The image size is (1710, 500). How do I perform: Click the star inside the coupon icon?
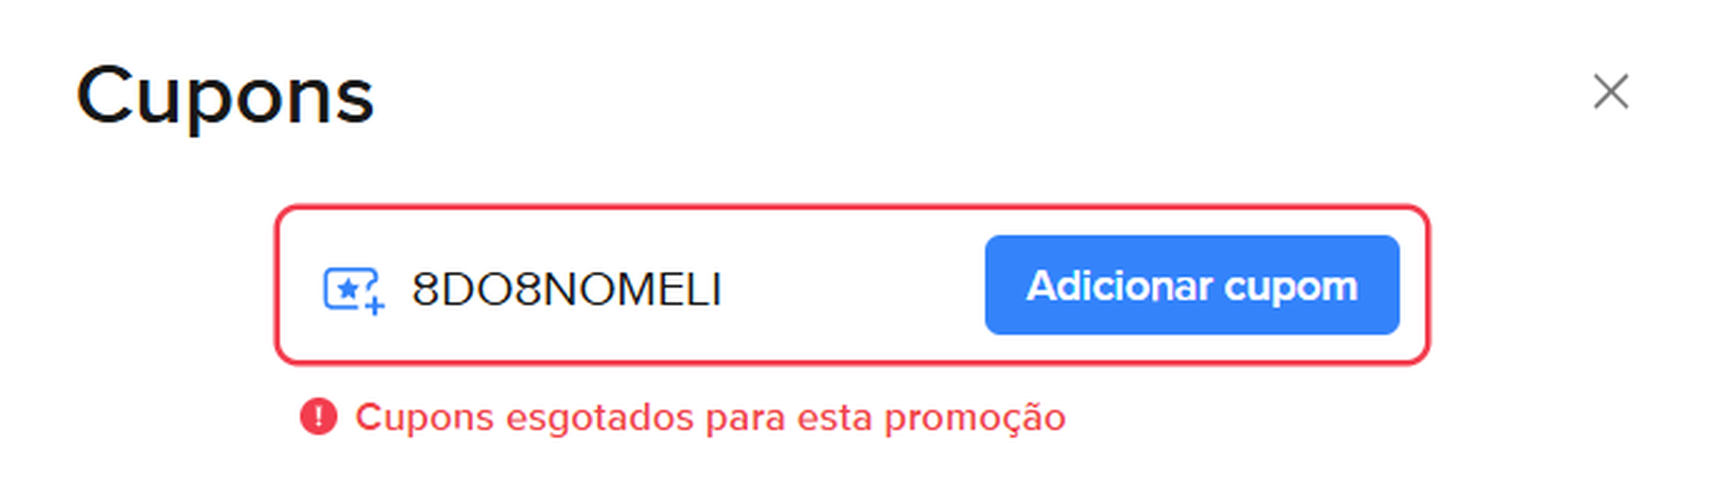347,289
